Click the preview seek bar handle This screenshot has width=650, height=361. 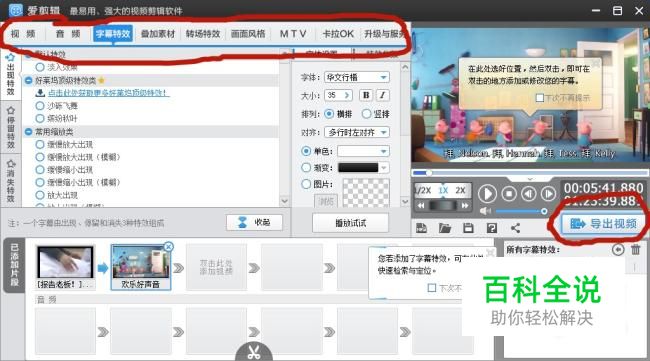(x=428, y=173)
